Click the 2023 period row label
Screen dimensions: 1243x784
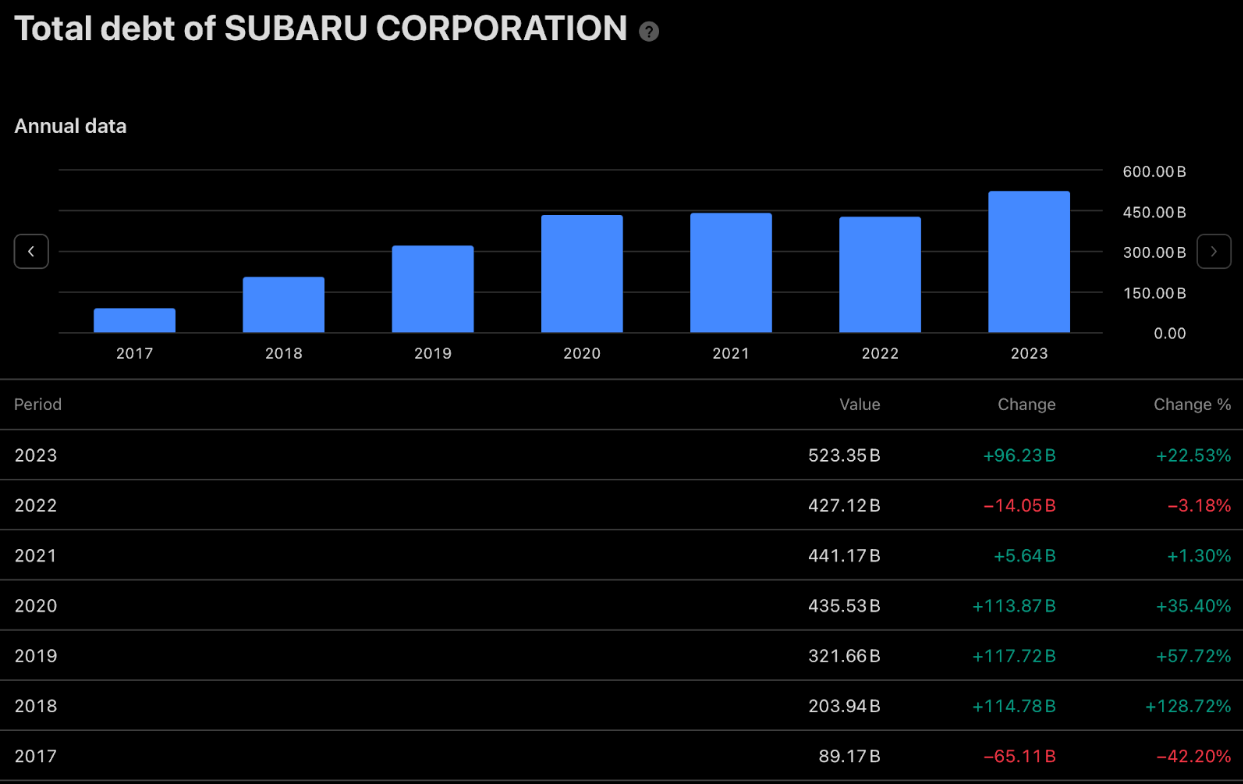coord(36,456)
